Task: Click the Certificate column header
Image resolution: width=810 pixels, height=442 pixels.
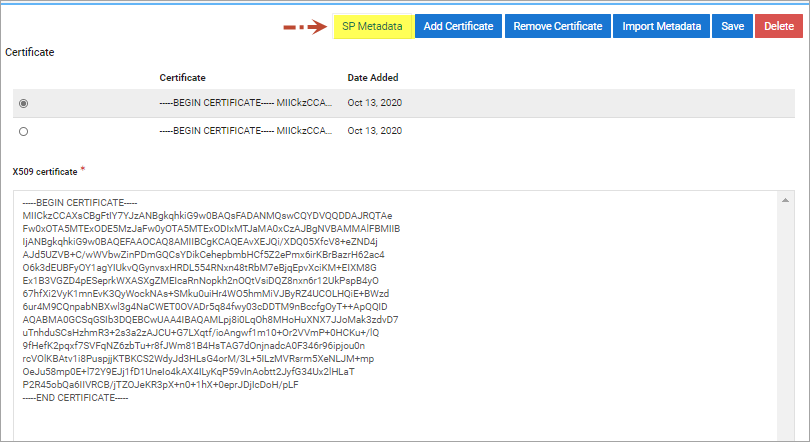Action: click(182, 77)
